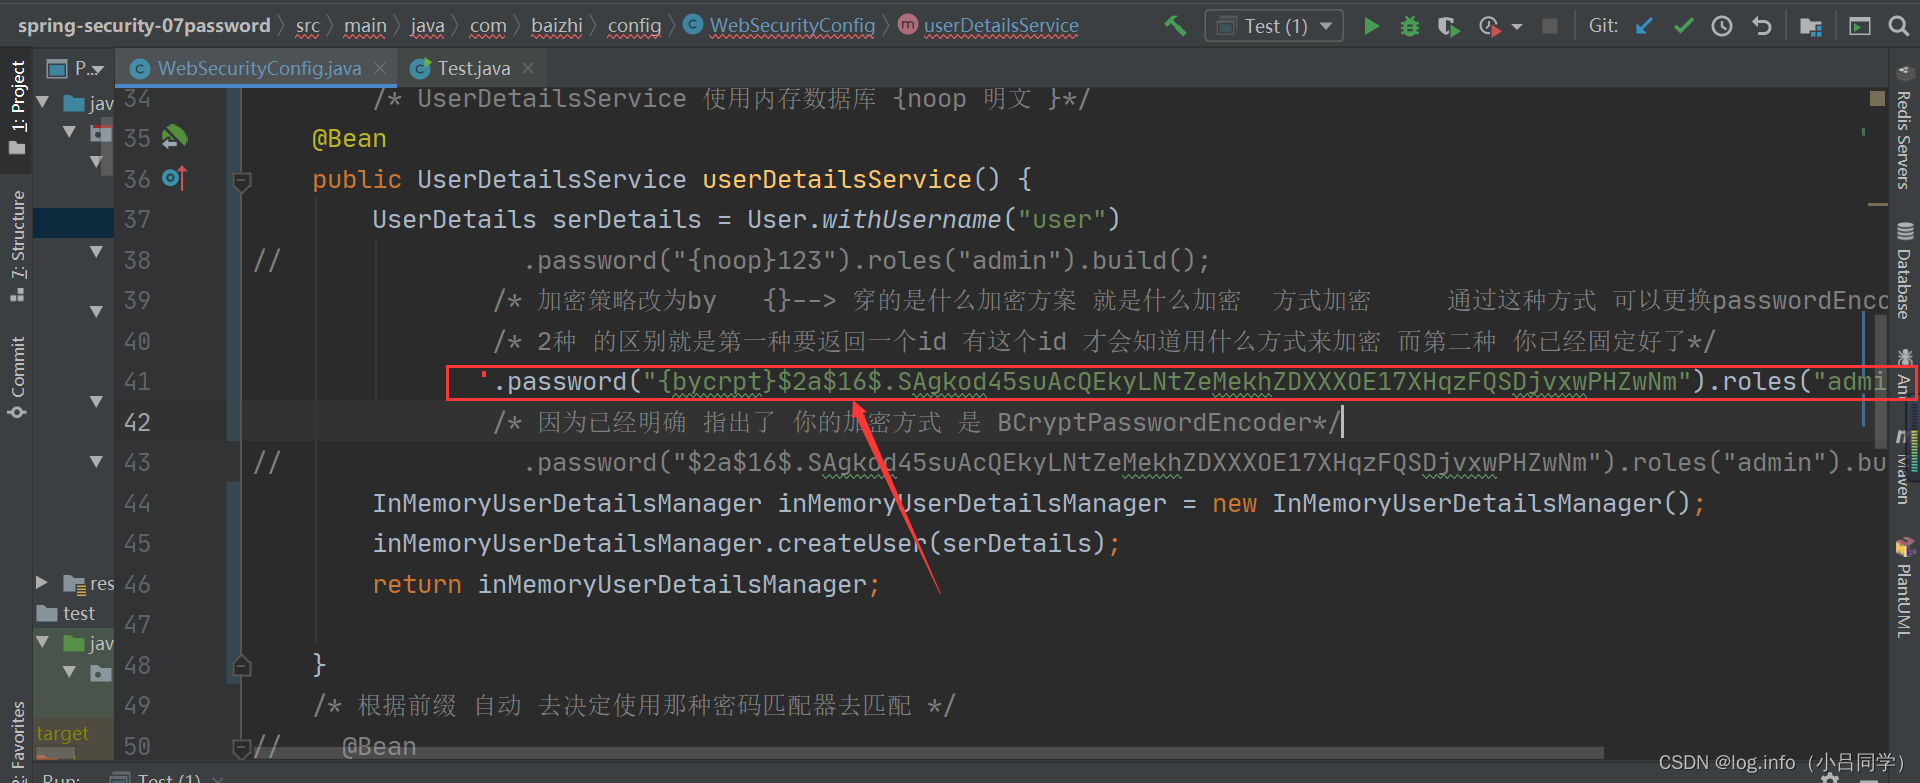
Task: Commit changes with the green checkmark
Action: [x=1684, y=26]
